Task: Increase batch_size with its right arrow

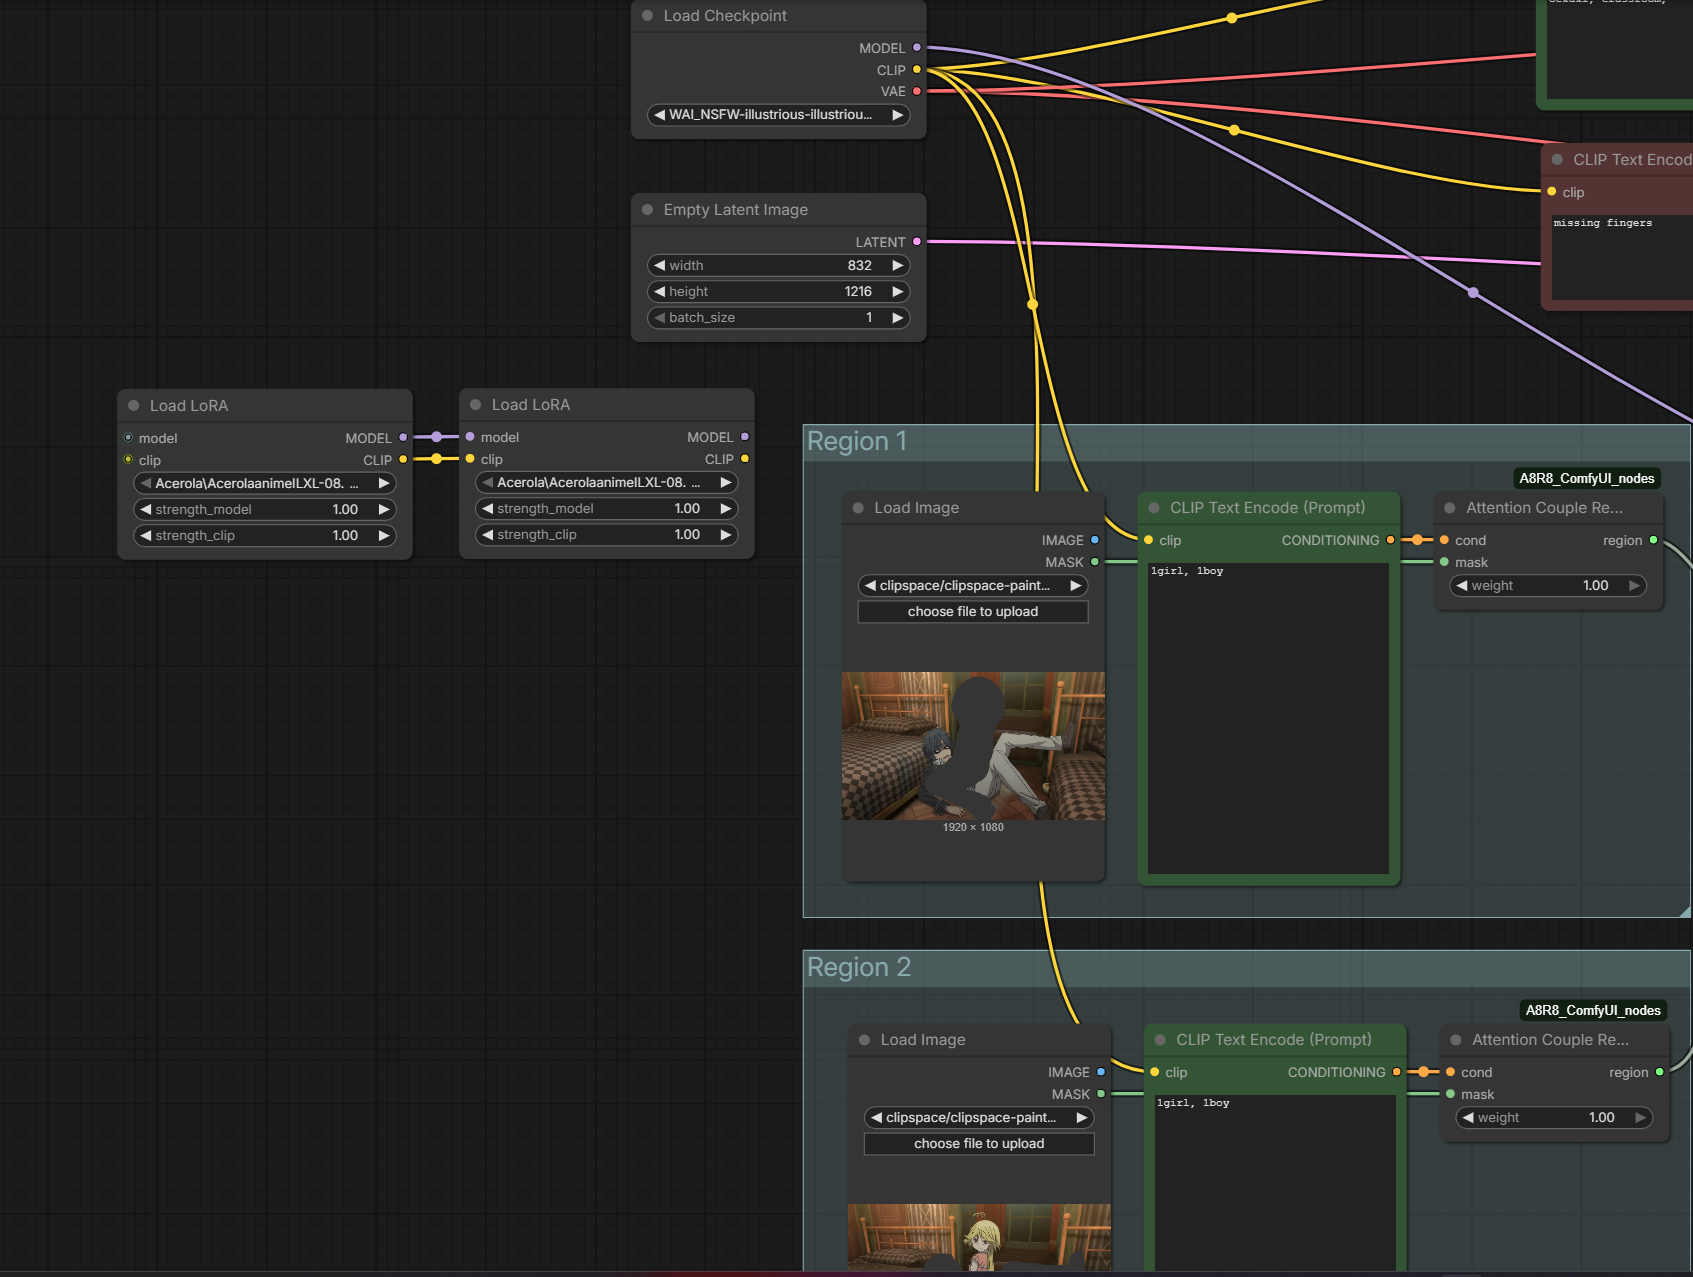Action: [897, 317]
